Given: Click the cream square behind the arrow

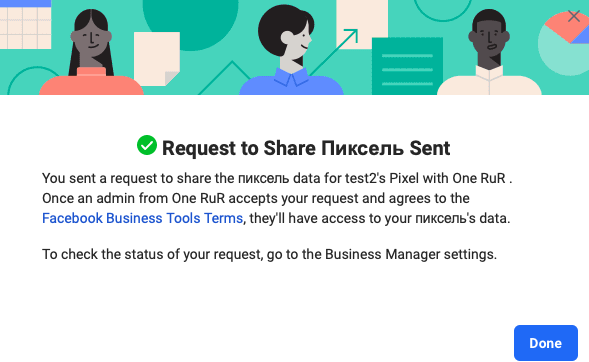Looking at the screenshot, I should (362, 23).
